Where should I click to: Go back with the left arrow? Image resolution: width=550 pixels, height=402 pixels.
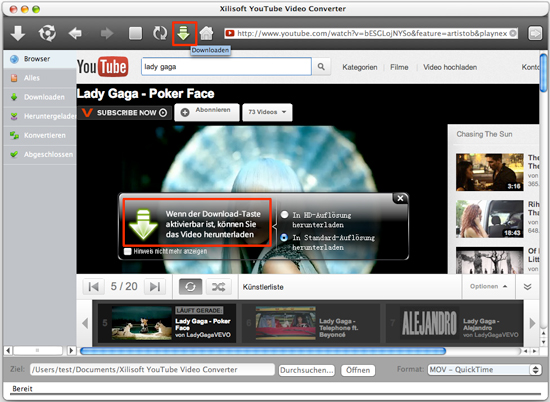point(75,34)
